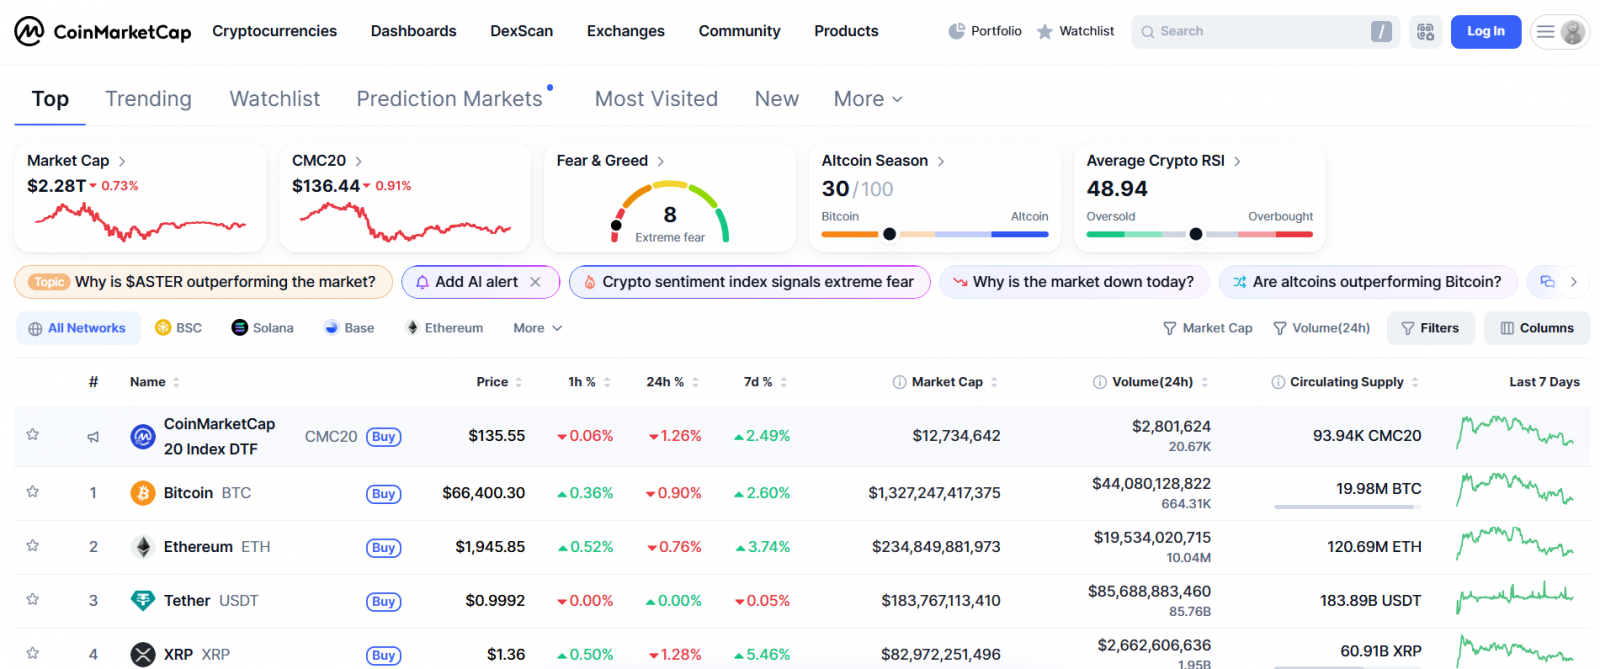Click the CoinMarketCap logo icon

pyautogui.click(x=29, y=32)
